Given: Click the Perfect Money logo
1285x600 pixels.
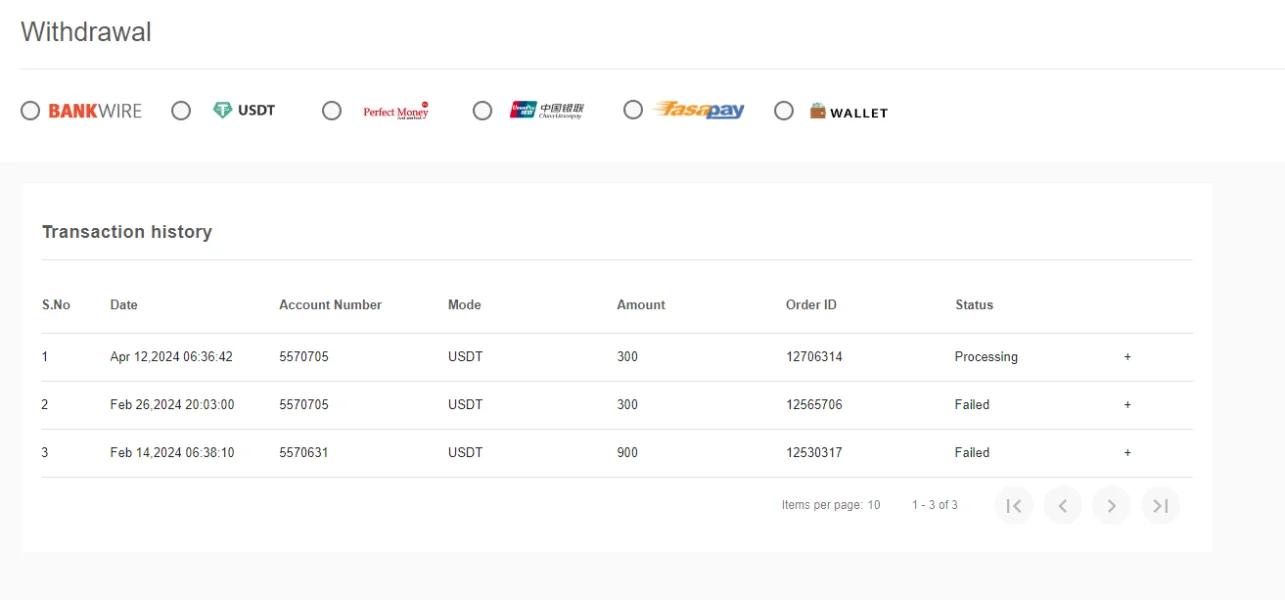Looking at the screenshot, I should [396, 111].
